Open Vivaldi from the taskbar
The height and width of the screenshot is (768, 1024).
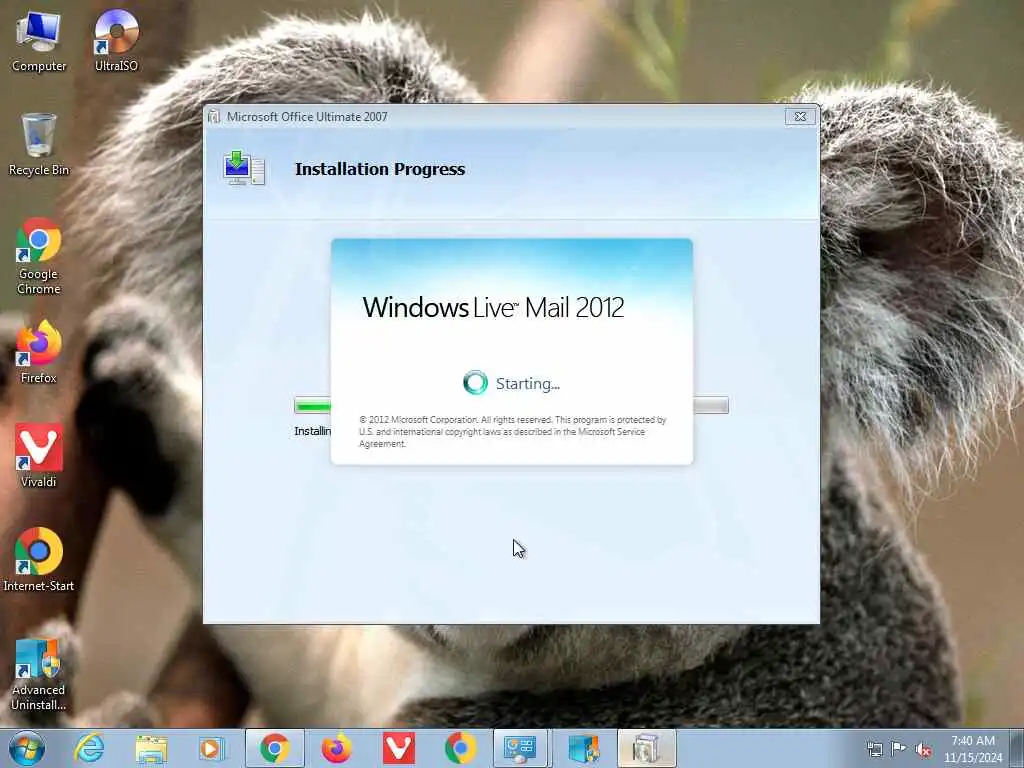398,748
